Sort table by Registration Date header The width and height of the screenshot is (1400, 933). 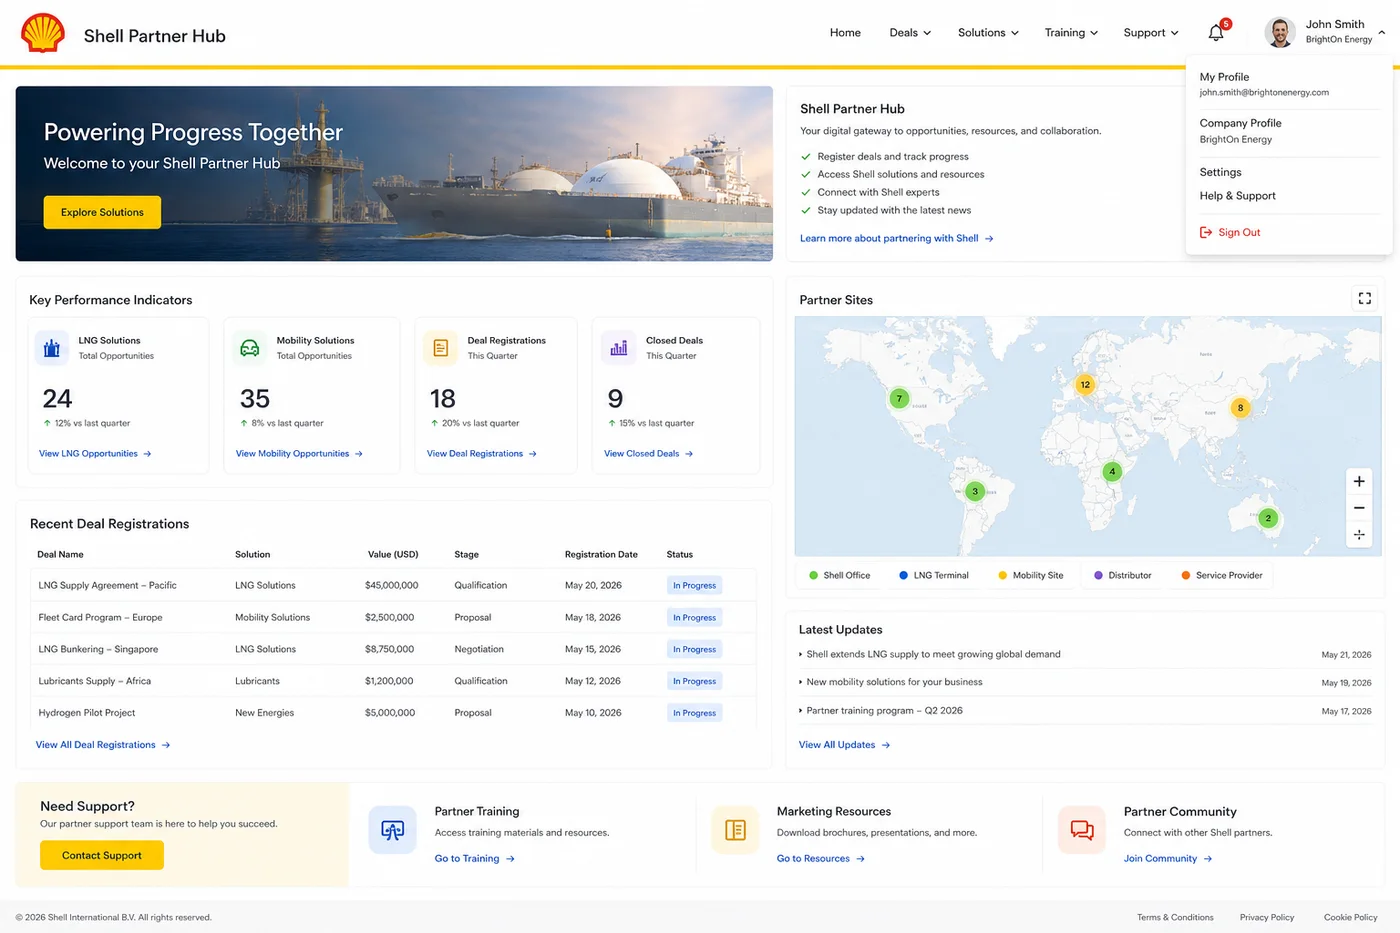pyautogui.click(x=601, y=554)
